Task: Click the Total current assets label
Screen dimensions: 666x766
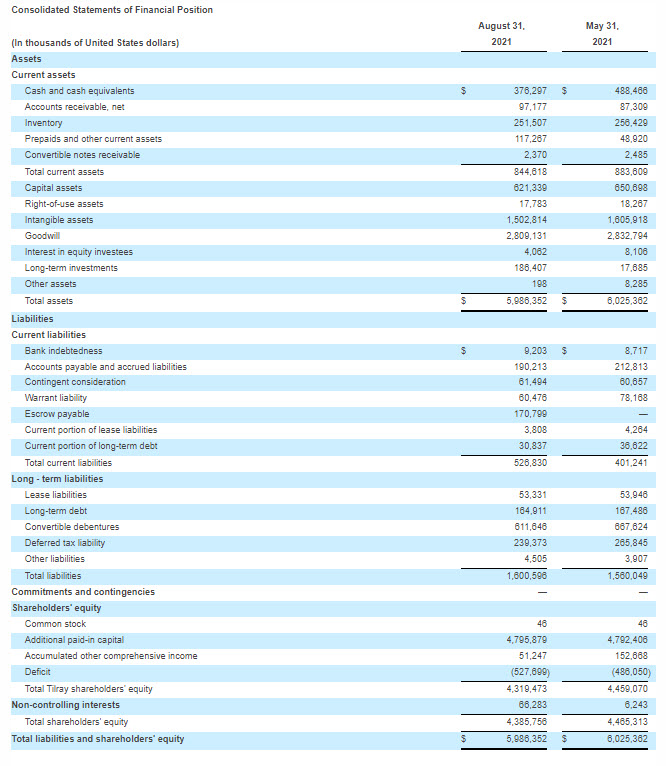Action: [x=64, y=172]
